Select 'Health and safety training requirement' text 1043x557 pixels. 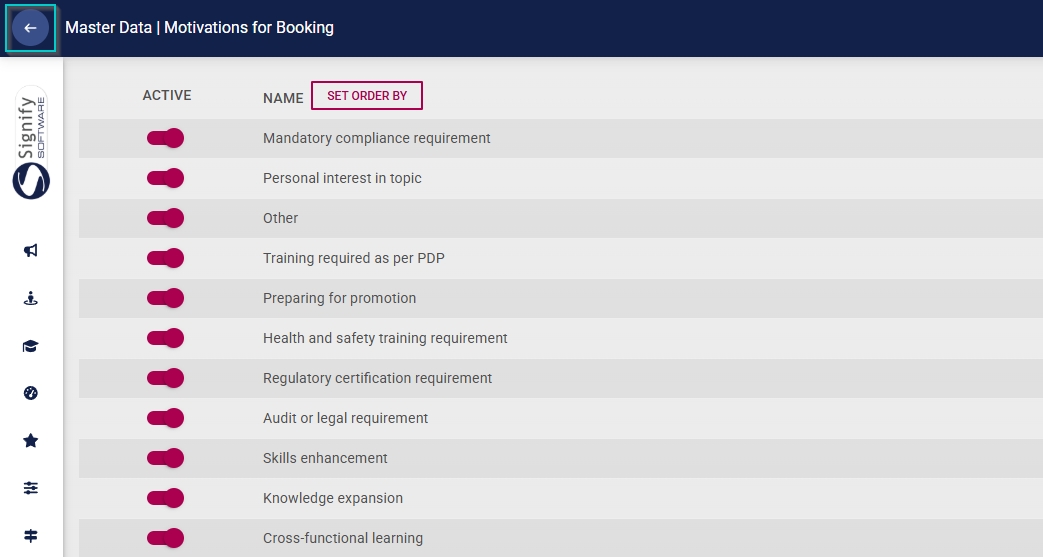(385, 338)
